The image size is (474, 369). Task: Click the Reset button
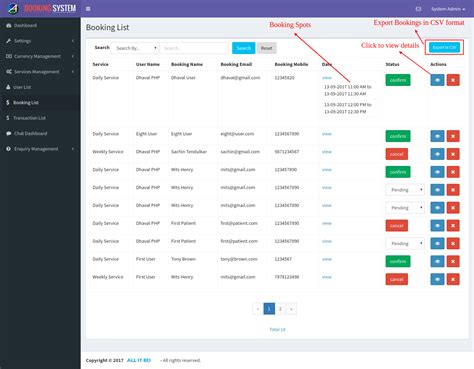(x=266, y=48)
